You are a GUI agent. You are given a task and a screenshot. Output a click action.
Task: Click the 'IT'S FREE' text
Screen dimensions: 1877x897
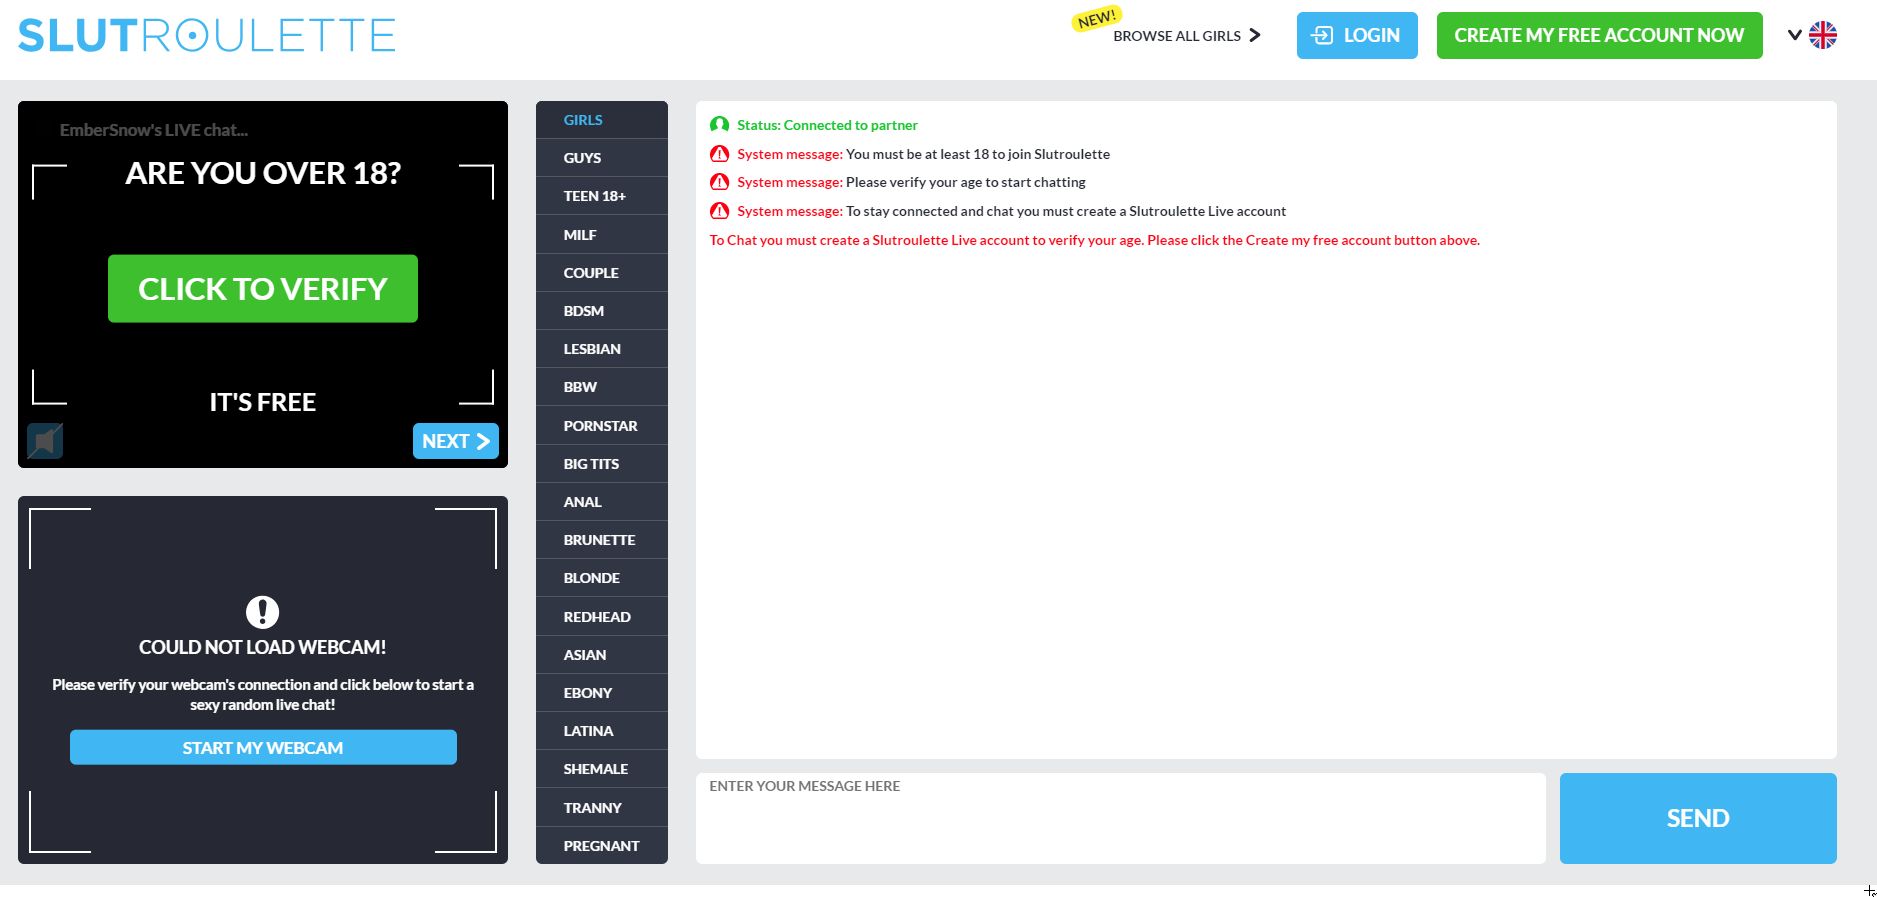(x=263, y=402)
